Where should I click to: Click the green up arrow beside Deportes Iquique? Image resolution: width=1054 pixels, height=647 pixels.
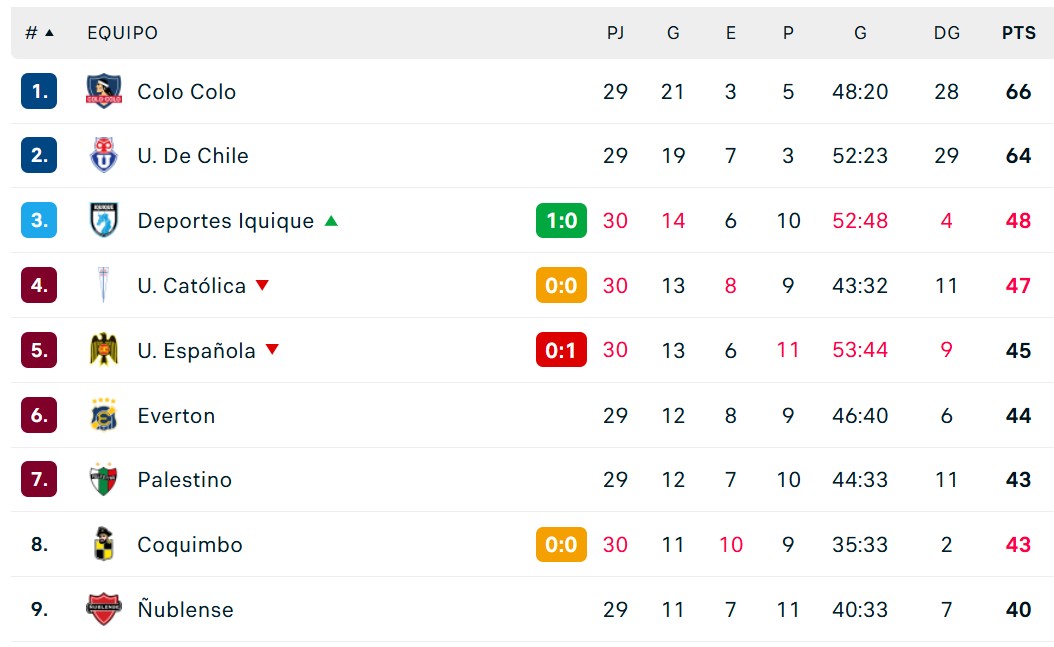(331, 220)
